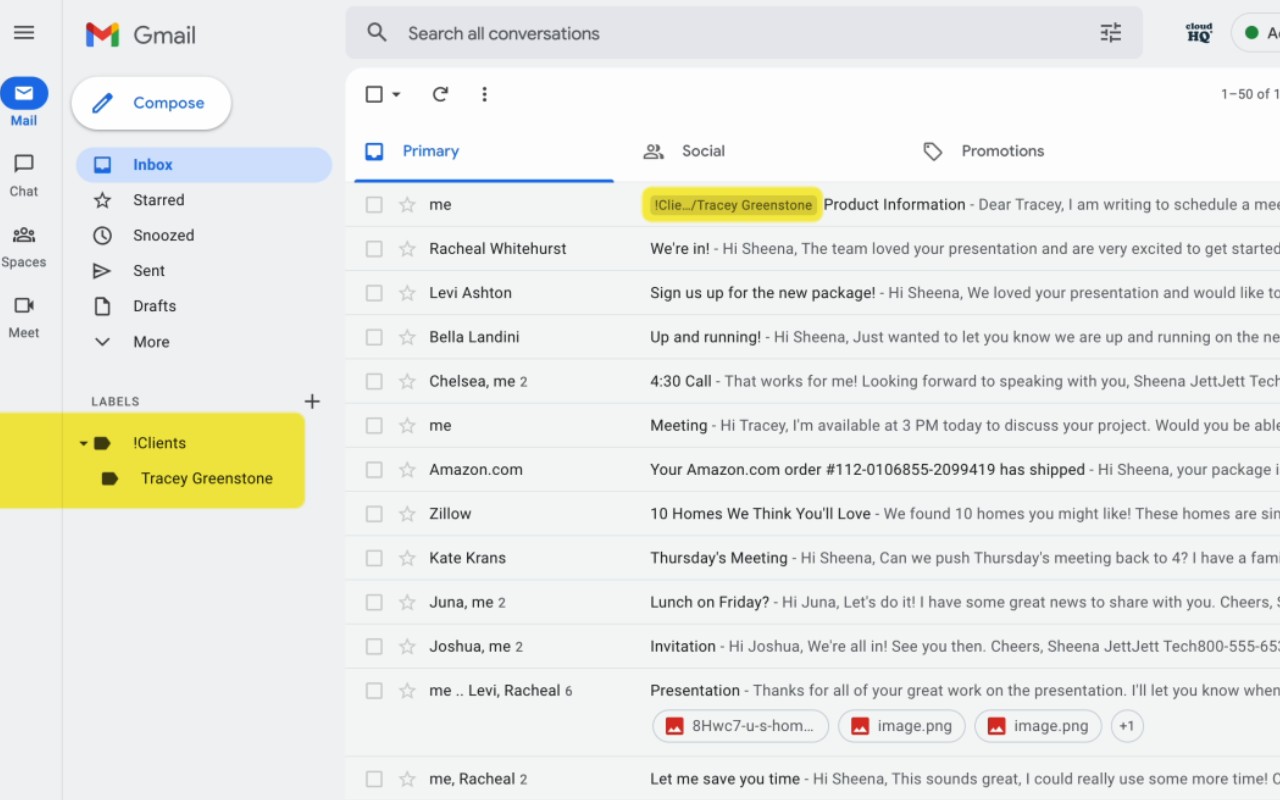Select the Juna Lunch on Friday checkbox
Screen dimensions: 1280x800
(374, 602)
